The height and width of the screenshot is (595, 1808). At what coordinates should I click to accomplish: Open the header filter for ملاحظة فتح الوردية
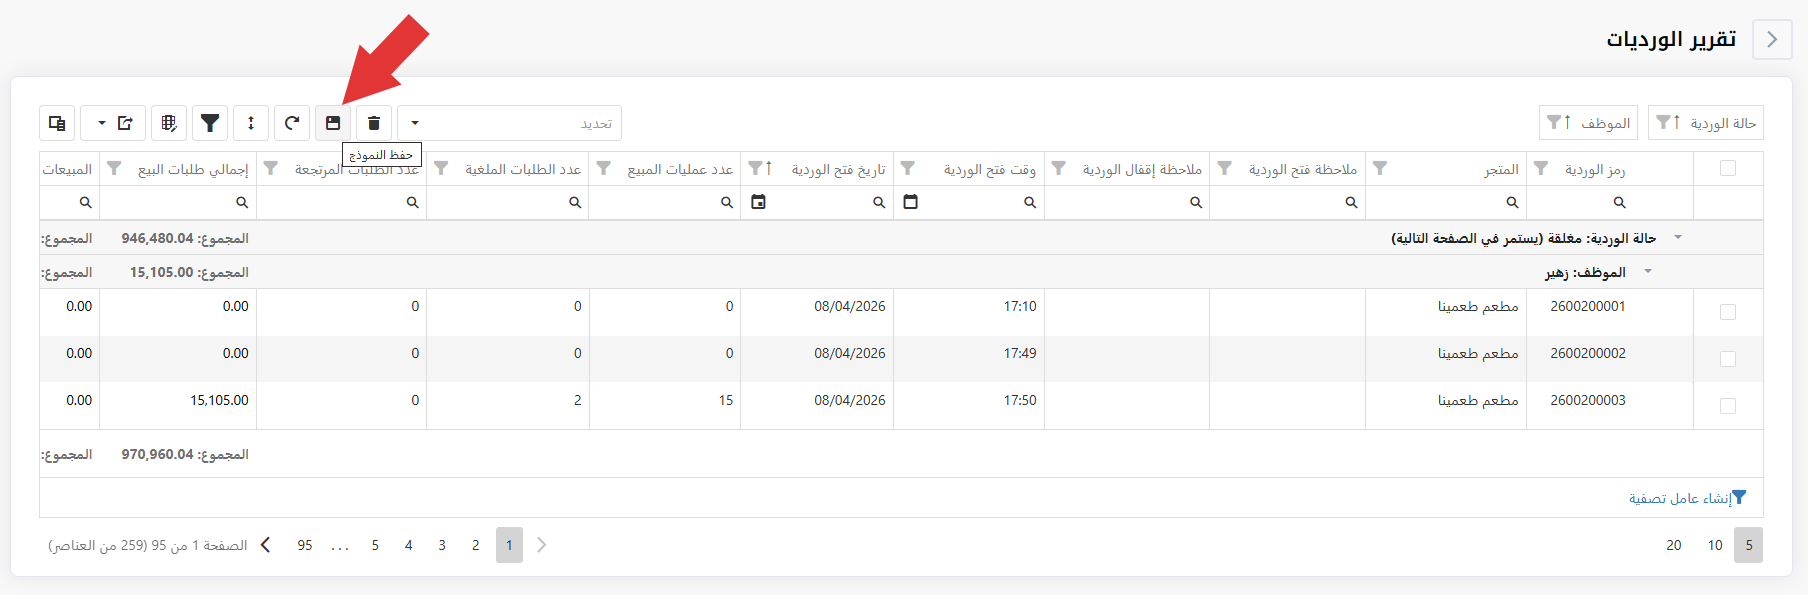1224,169
